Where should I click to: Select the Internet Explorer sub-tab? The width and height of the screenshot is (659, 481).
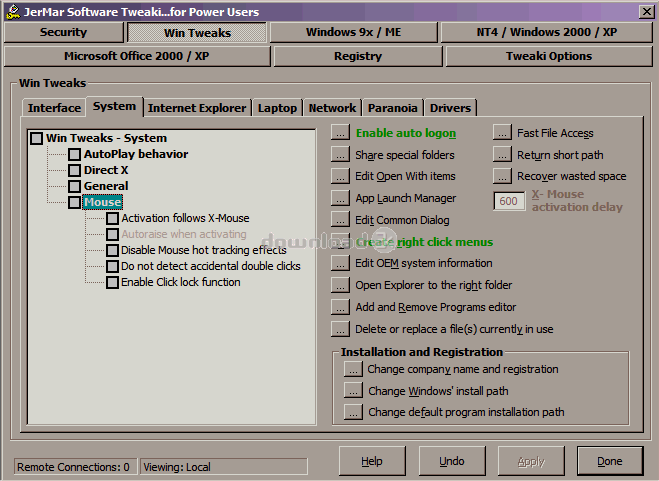click(x=197, y=108)
